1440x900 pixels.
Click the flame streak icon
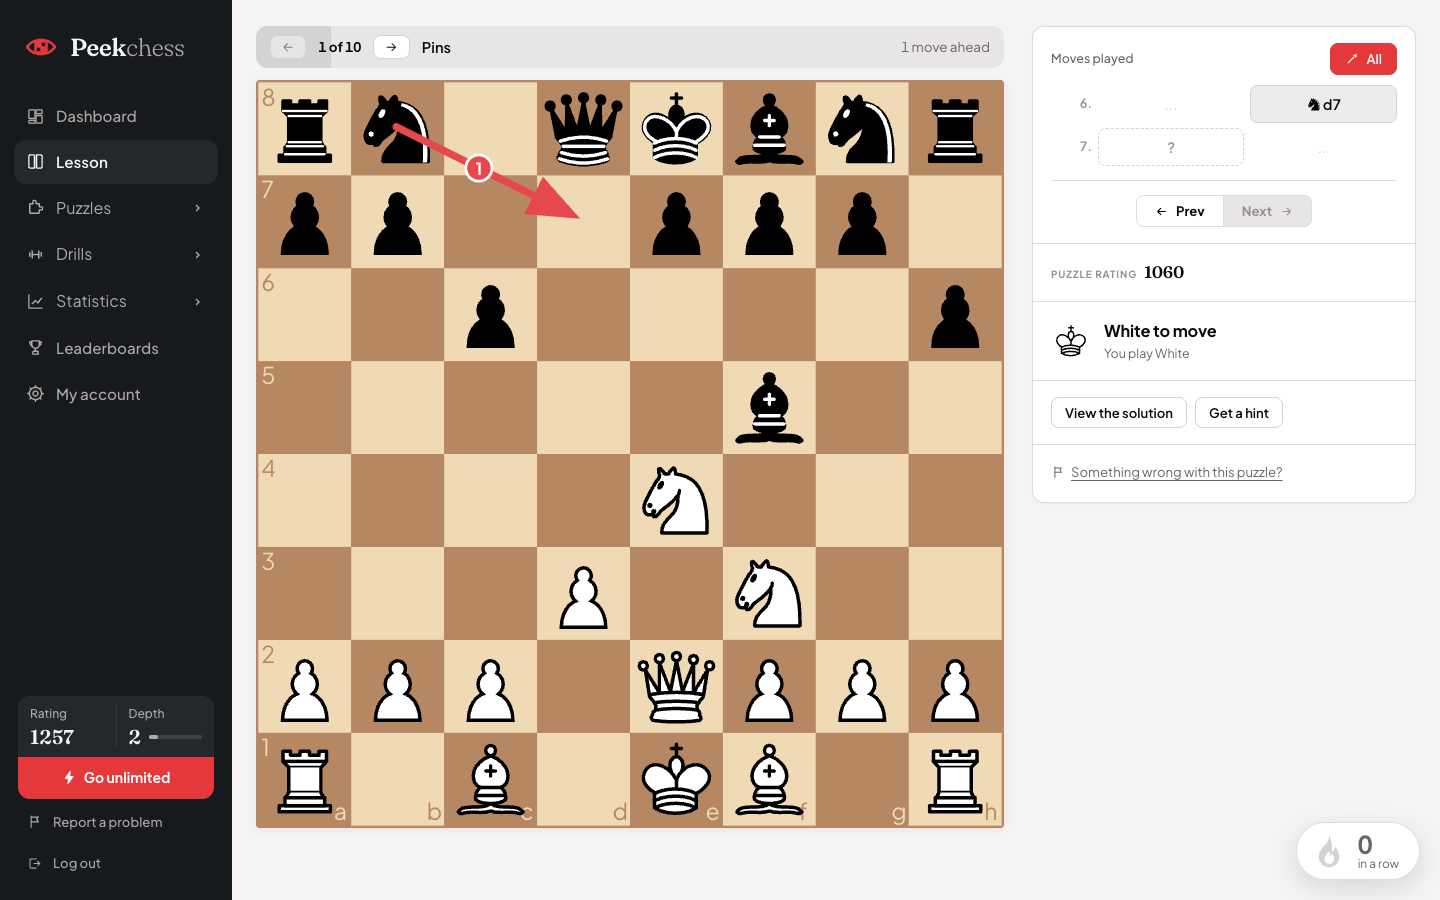pyautogui.click(x=1329, y=852)
